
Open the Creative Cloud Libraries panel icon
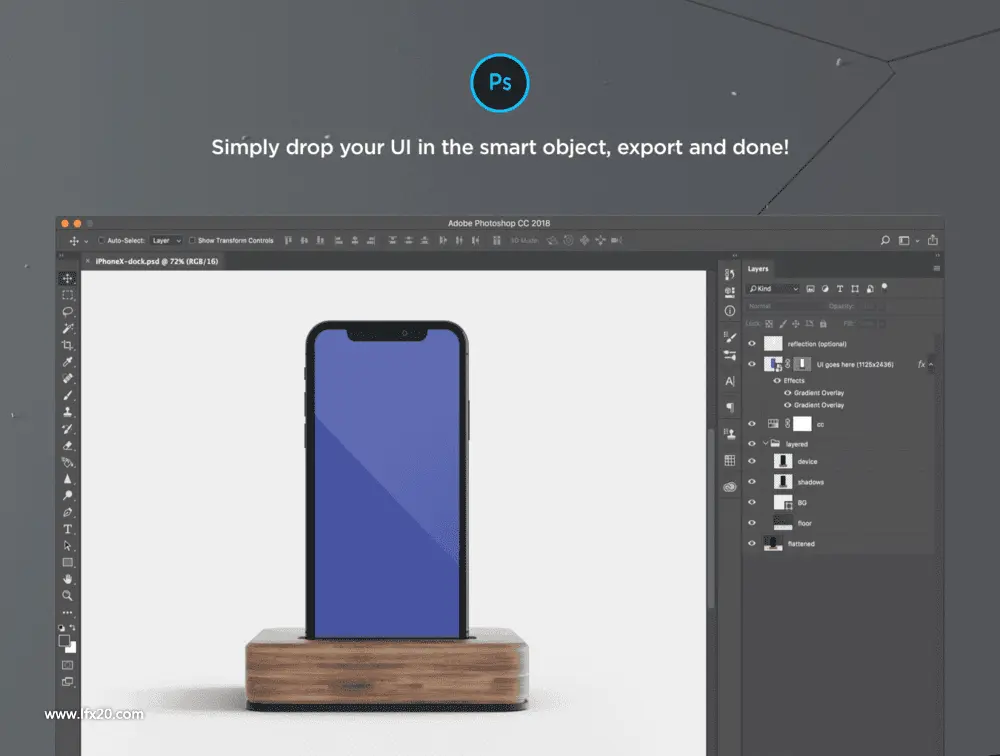(730, 487)
